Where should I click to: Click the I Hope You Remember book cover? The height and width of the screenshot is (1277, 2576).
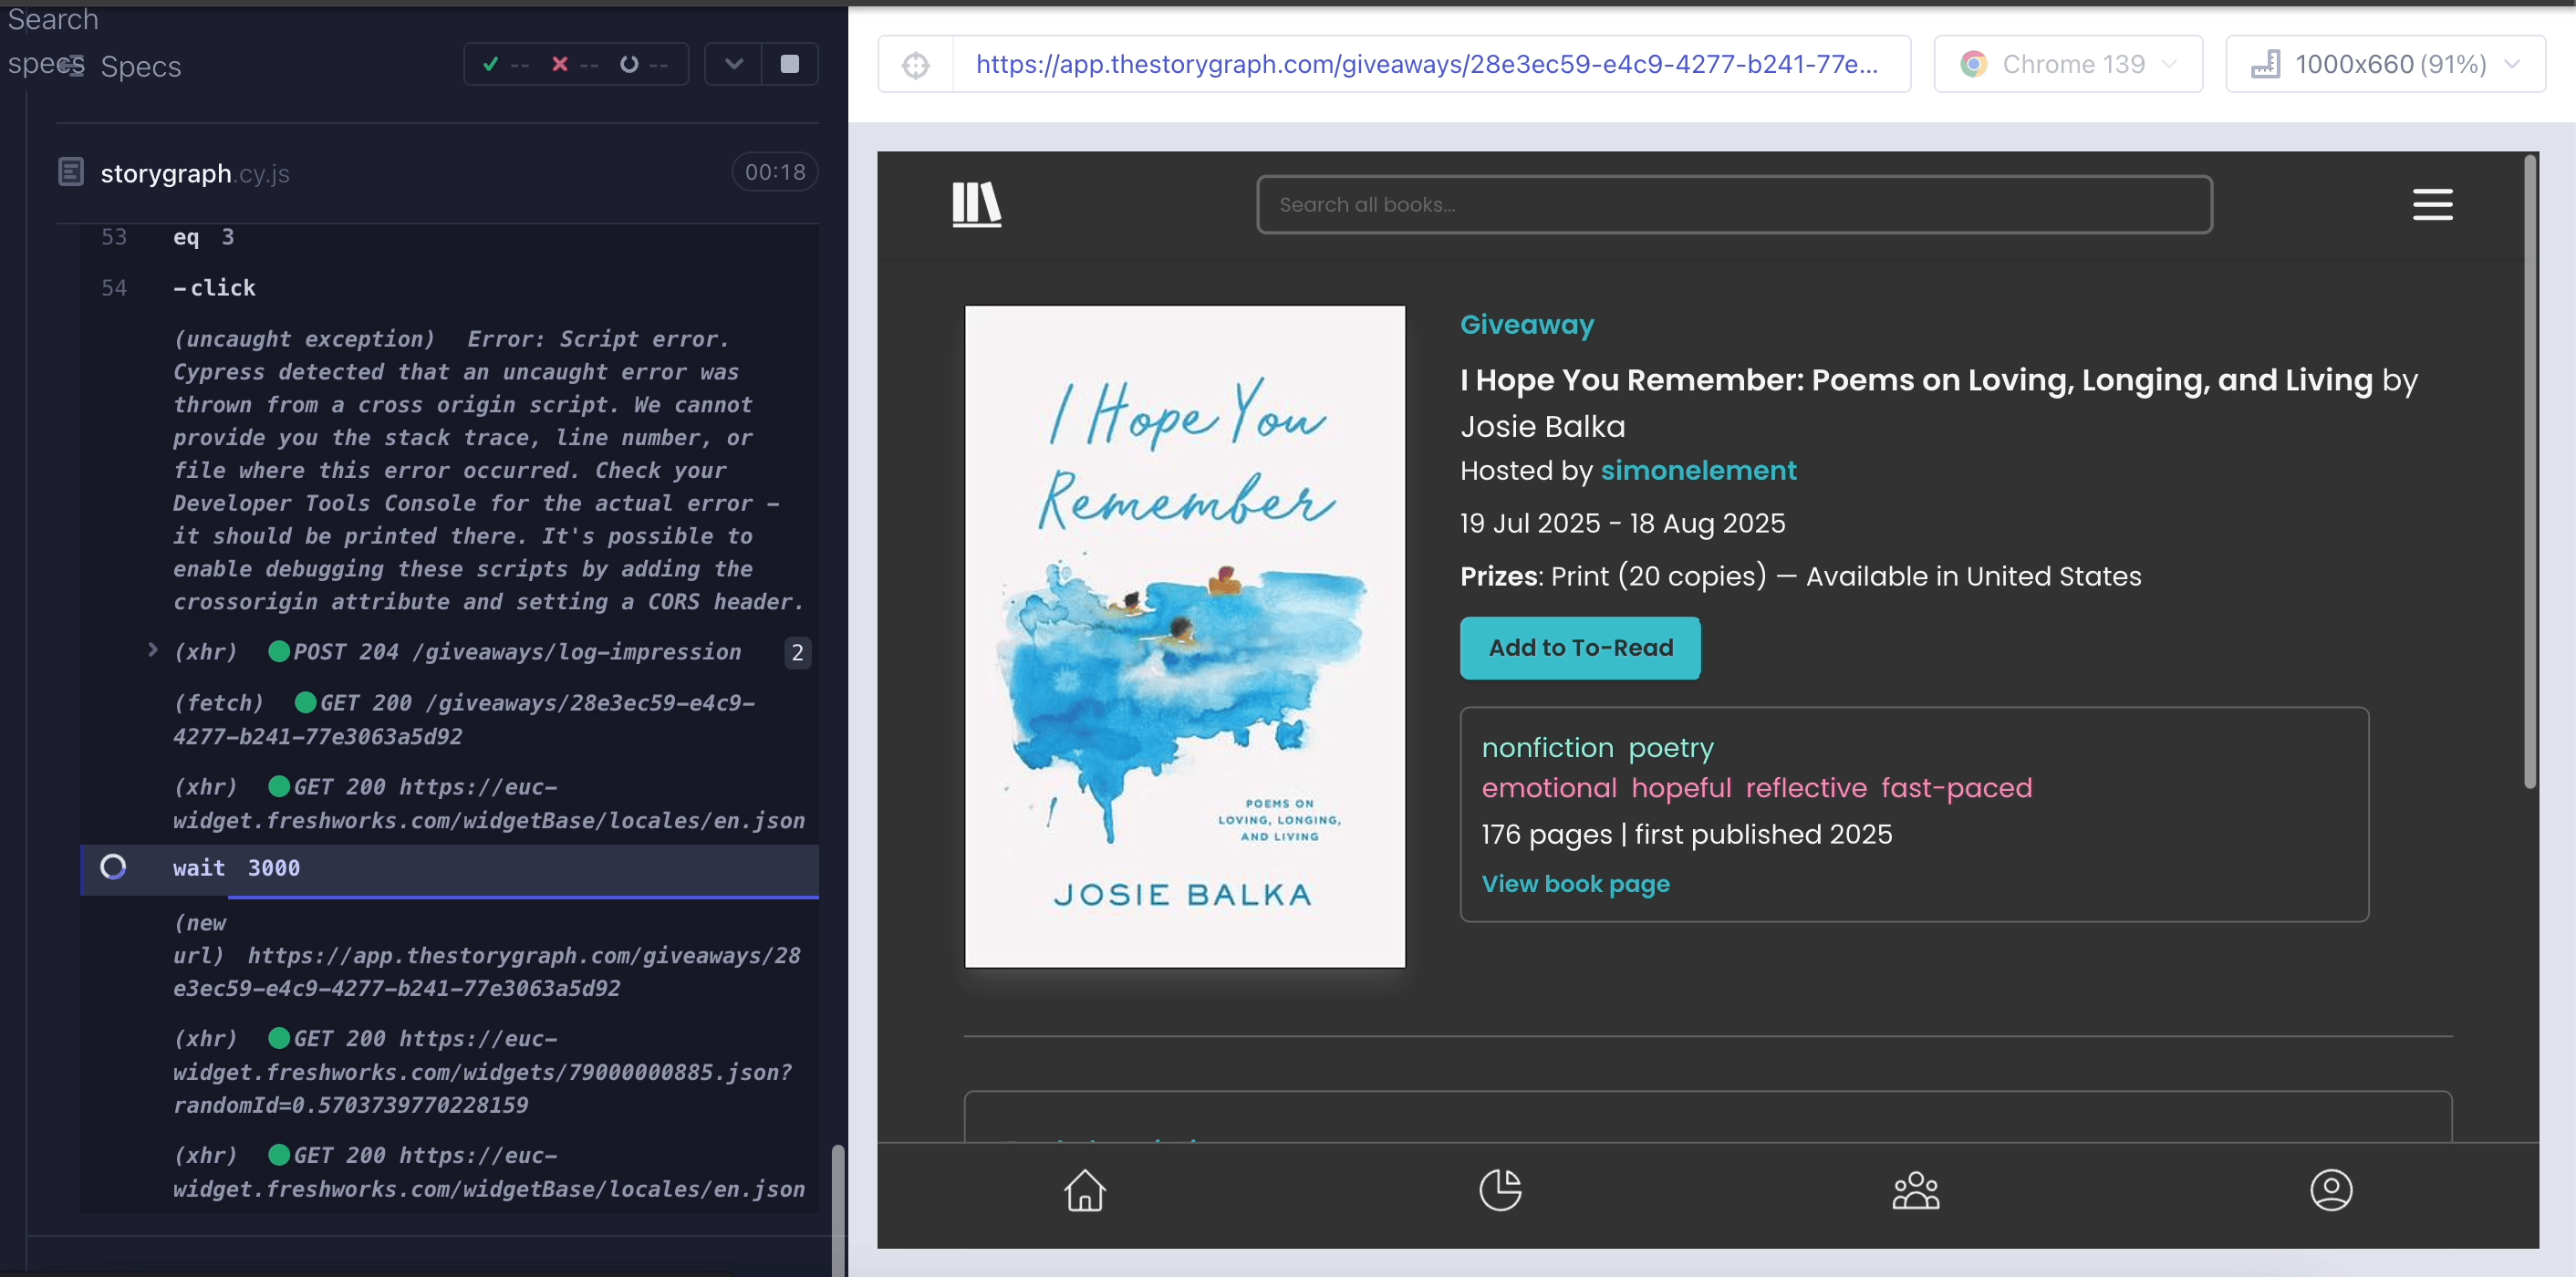[x=1184, y=637]
